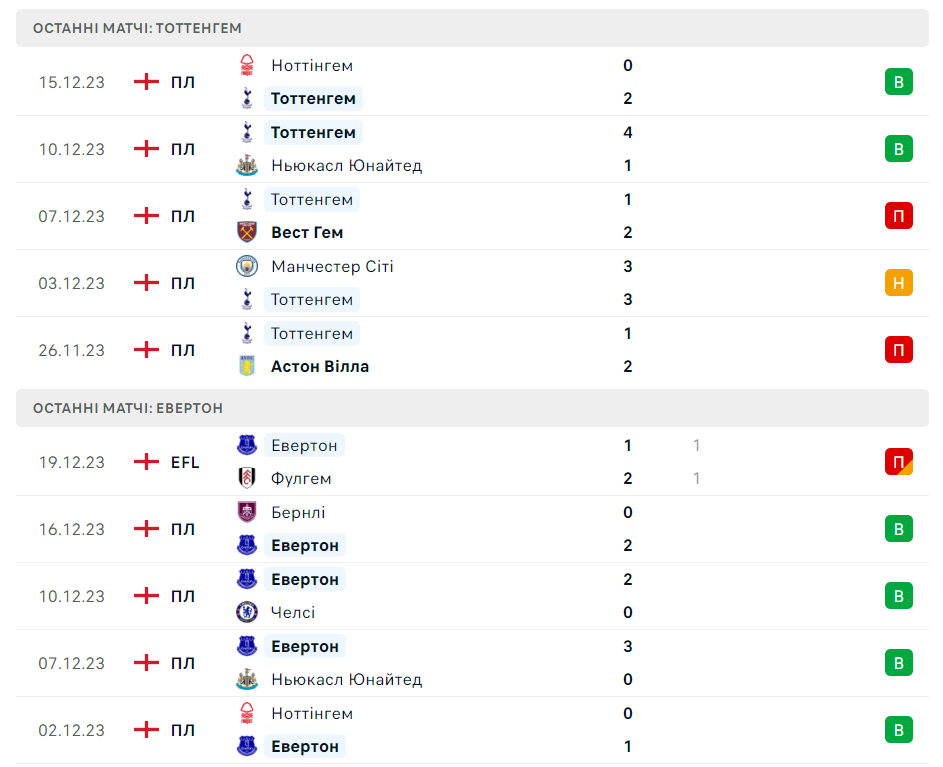This screenshot has width=943, height=767.
Task: Click the West Ham club crest
Action: (x=246, y=233)
